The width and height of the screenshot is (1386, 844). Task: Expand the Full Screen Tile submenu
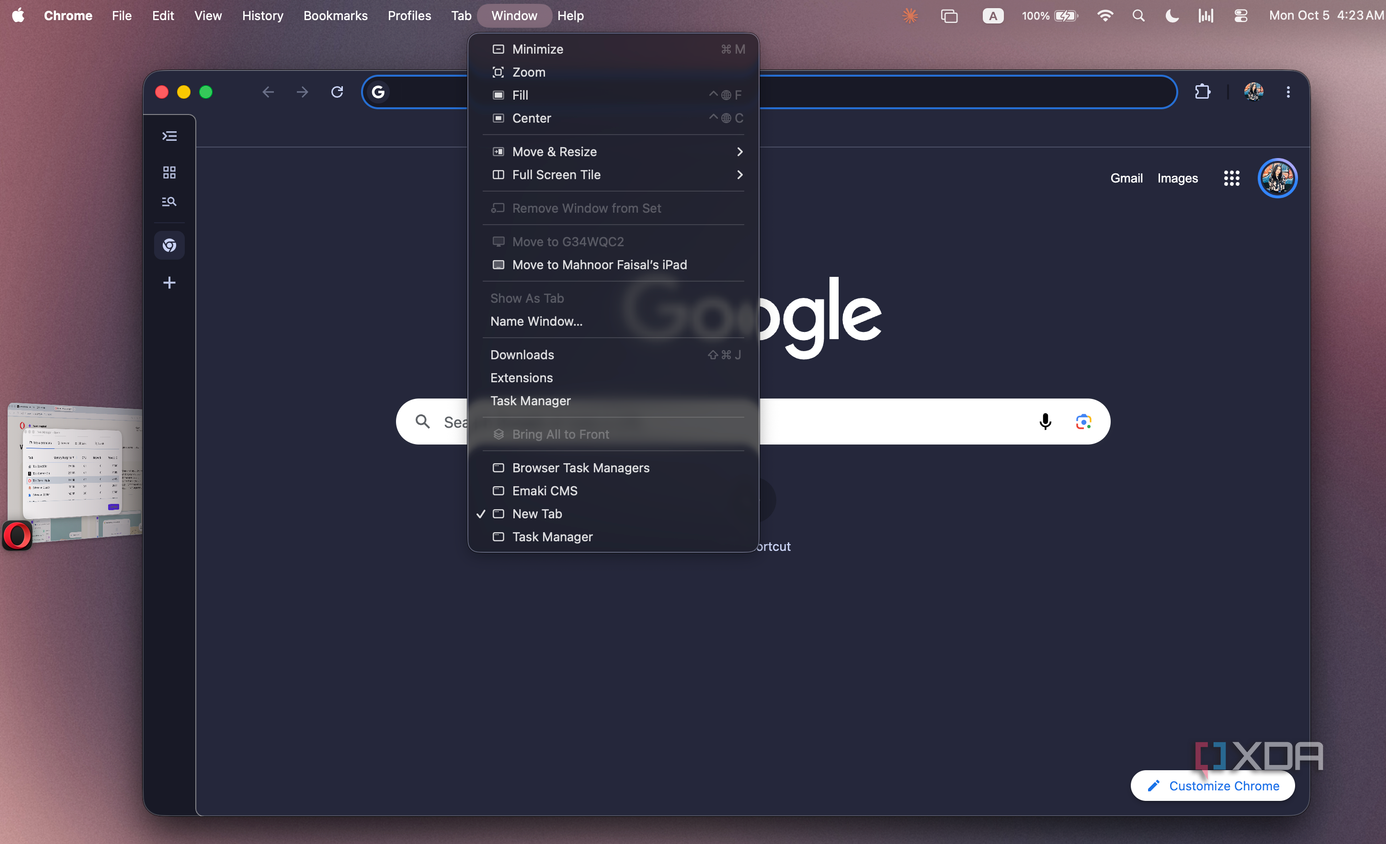(613, 175)
